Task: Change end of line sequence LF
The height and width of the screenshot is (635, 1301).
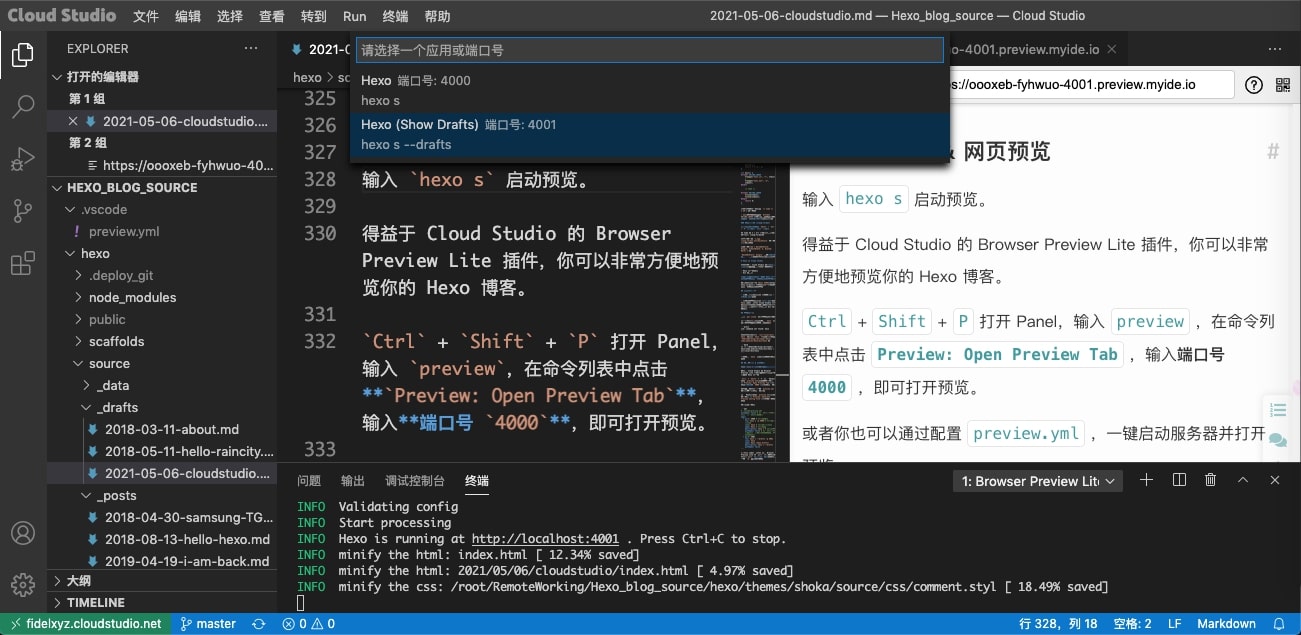Action: coord(1174,624)
